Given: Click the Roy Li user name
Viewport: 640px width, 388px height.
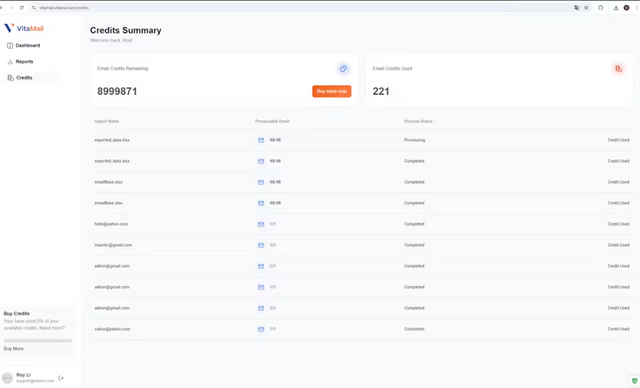Looking at the screenshot, I should pos(23,375).
